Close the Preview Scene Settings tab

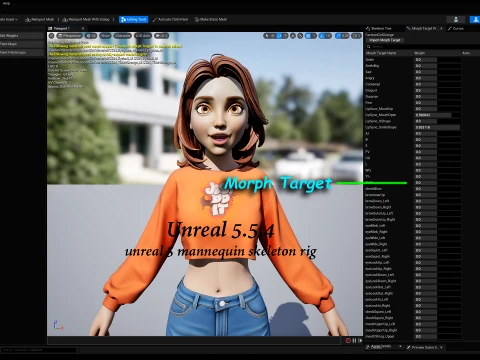(441, 347)
